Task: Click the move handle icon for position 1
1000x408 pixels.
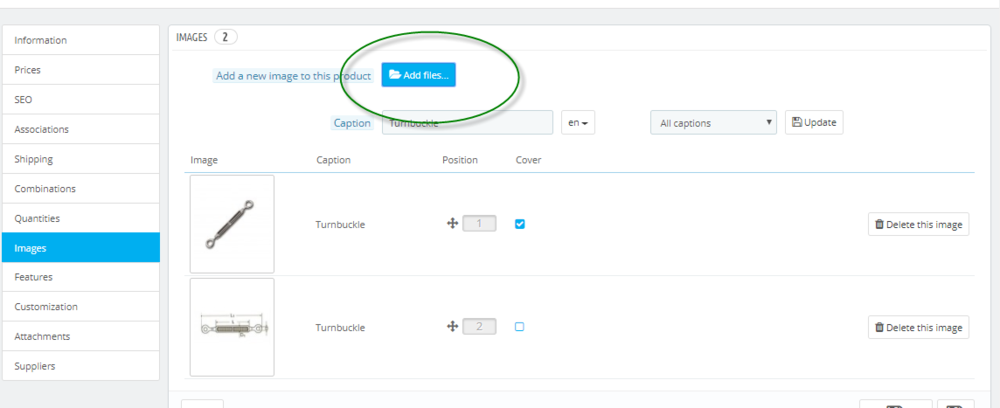Action: click(452, 224)
